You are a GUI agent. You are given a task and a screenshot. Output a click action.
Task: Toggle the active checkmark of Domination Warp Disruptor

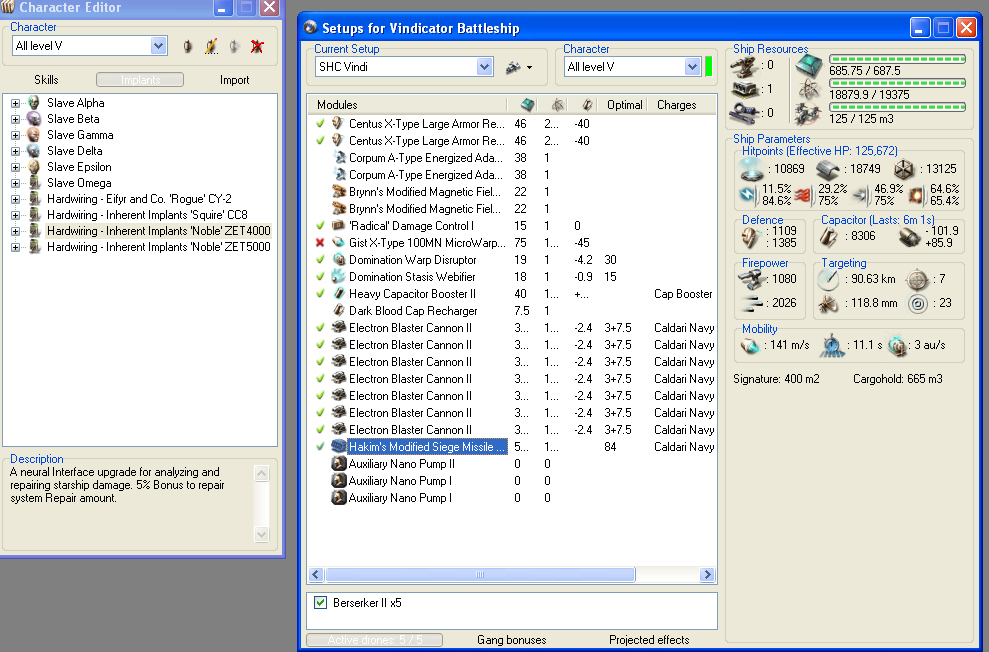[x=320, y=260]
